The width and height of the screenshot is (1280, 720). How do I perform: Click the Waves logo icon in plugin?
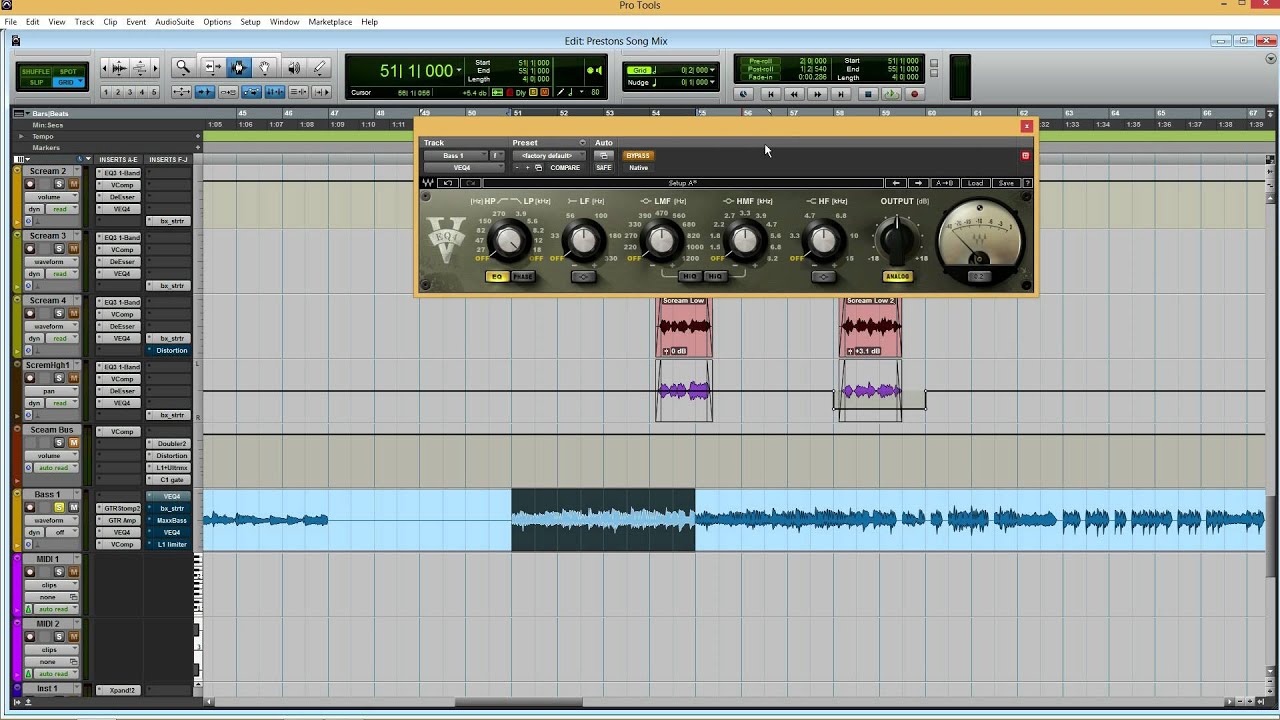pyautogui.click(x=429, y=183)
